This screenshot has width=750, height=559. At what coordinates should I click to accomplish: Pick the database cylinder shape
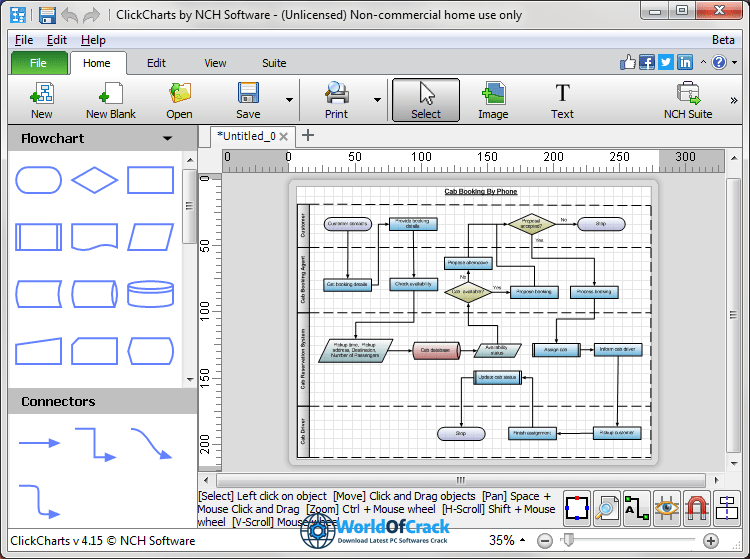coord(150,294)
